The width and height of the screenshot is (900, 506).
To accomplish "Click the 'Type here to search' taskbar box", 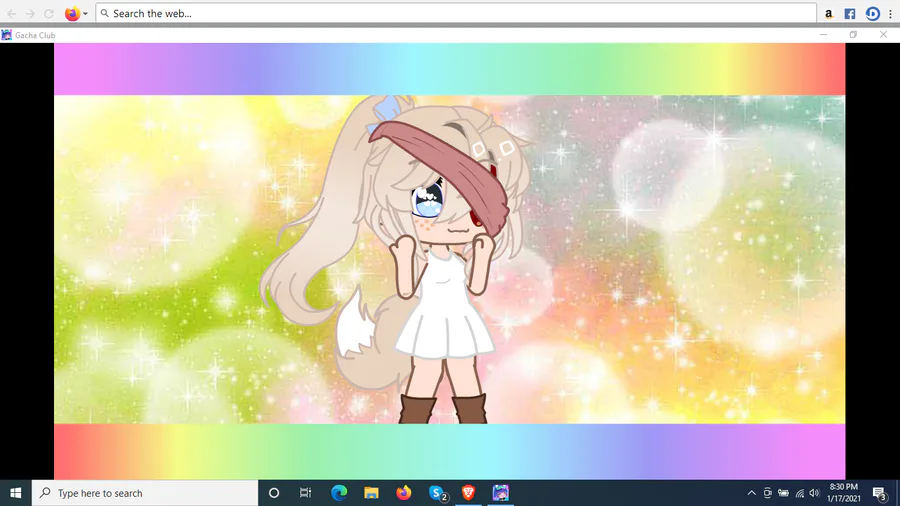I will pos(145,493).
